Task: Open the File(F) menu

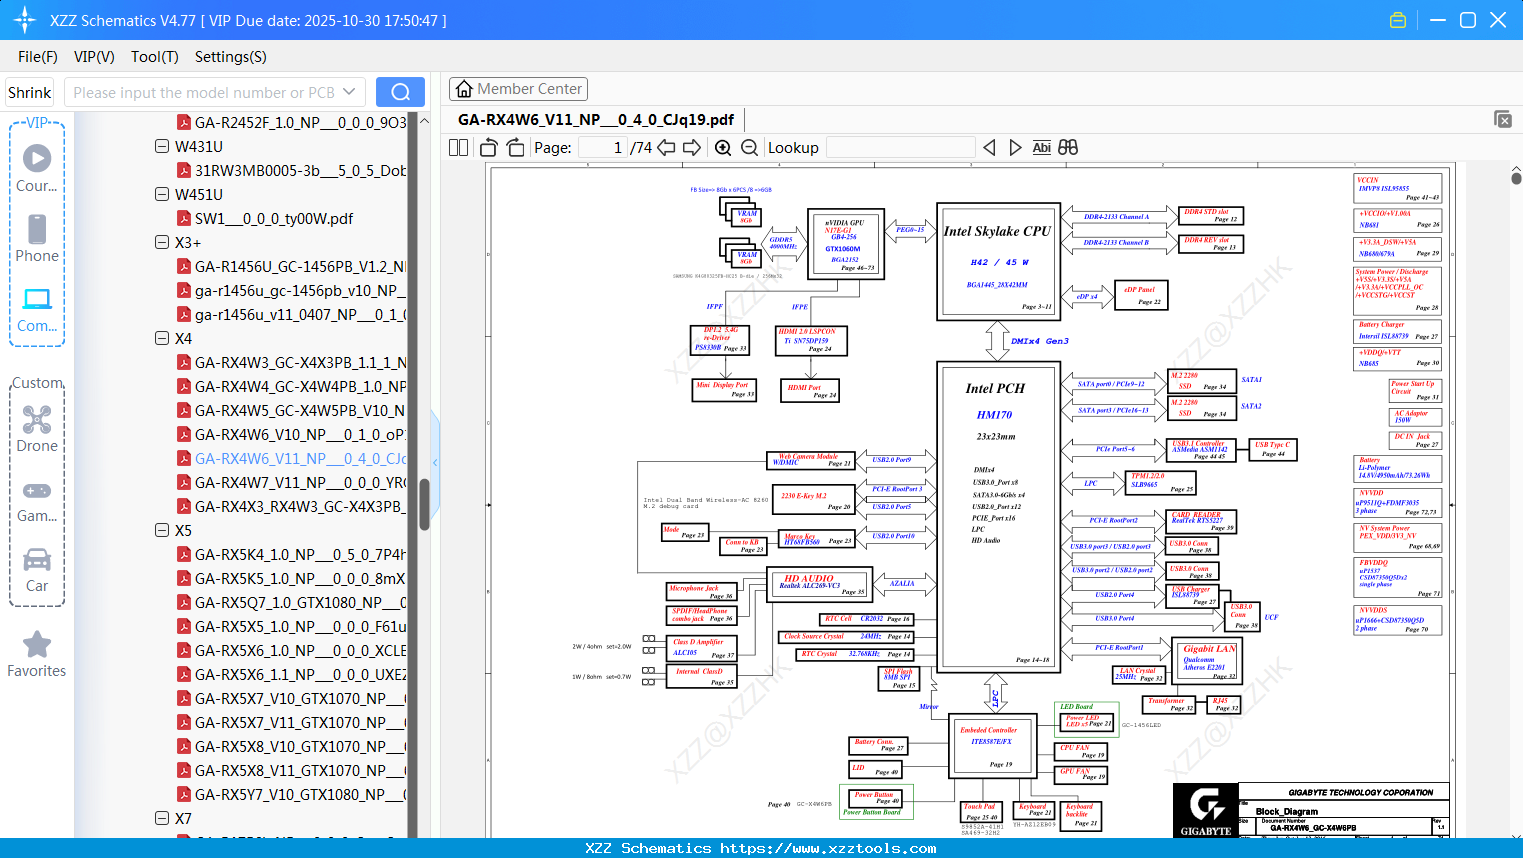Action: coord(38,57)
